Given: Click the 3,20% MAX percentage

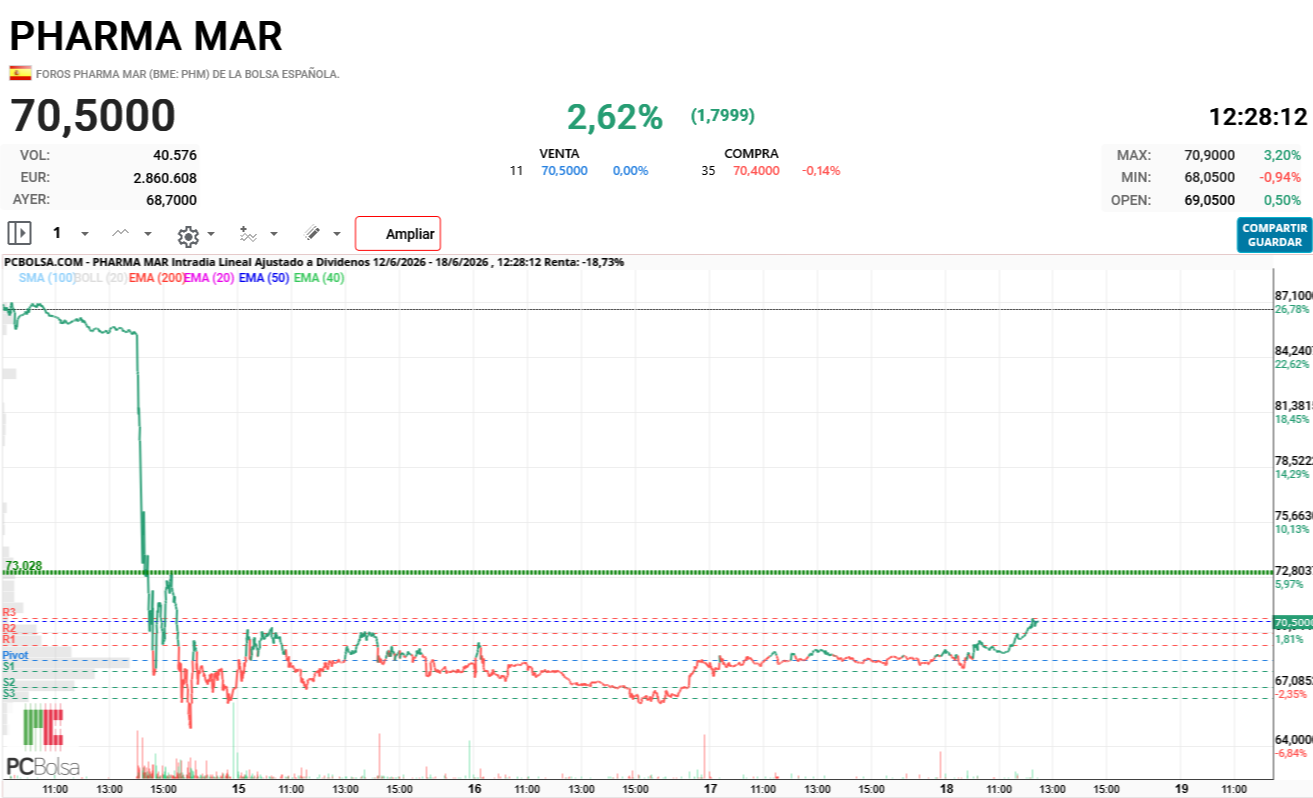Looking at the screenshot, I should [1282, 155].
